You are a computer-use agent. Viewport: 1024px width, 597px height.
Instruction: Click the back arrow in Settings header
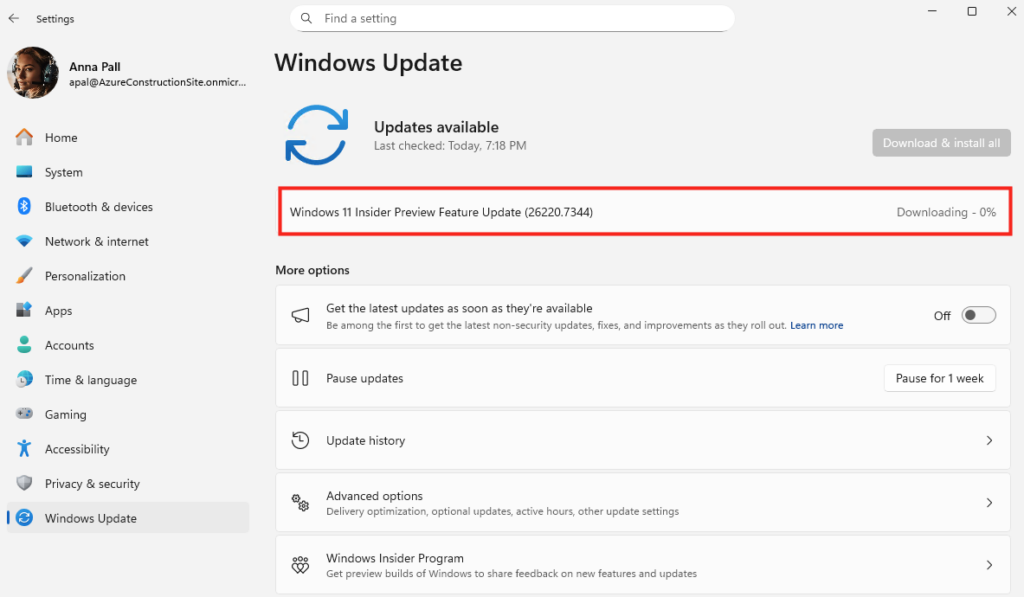(x=14, y=18)
